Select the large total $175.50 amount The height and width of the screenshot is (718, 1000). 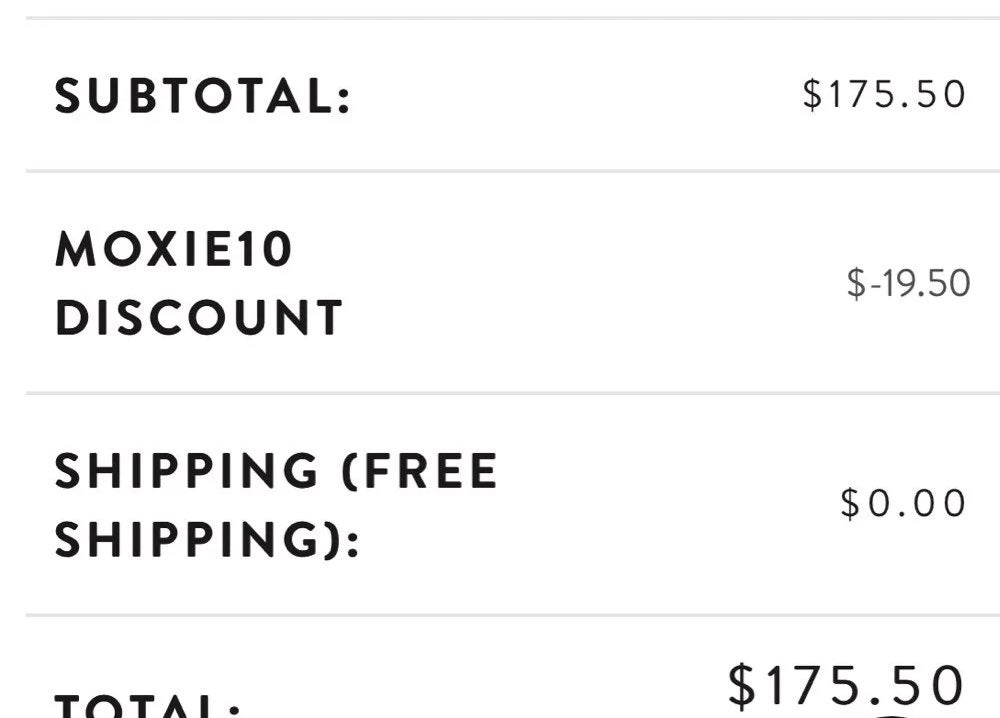(845, 686)
